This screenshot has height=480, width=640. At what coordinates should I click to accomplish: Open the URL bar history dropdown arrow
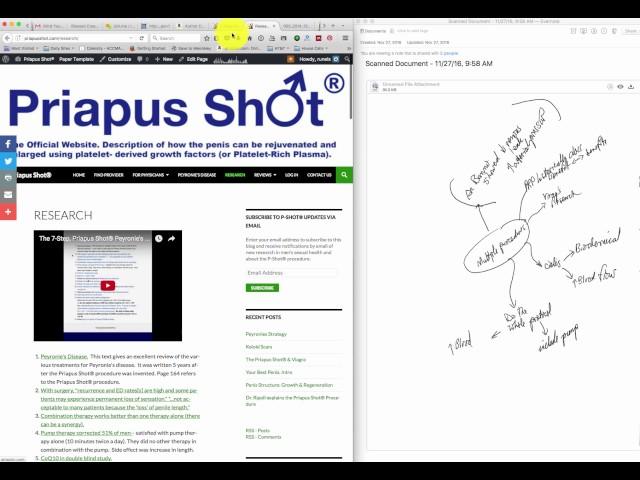(x=131, y=38)
